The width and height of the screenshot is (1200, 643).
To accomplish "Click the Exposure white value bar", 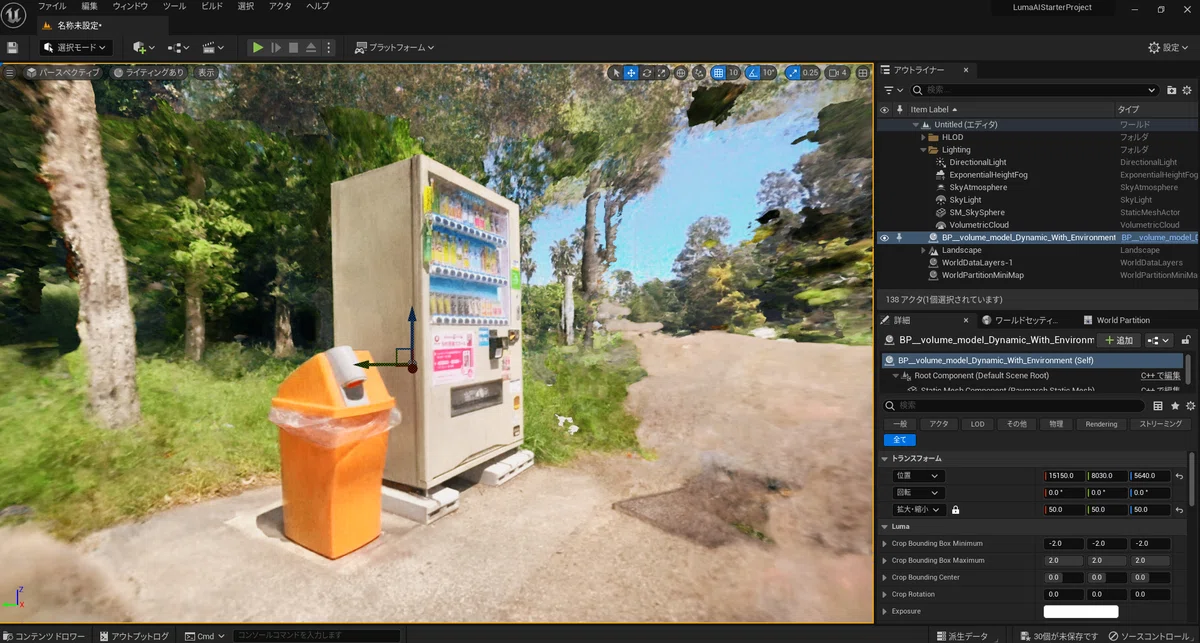I will point(1081,611).
